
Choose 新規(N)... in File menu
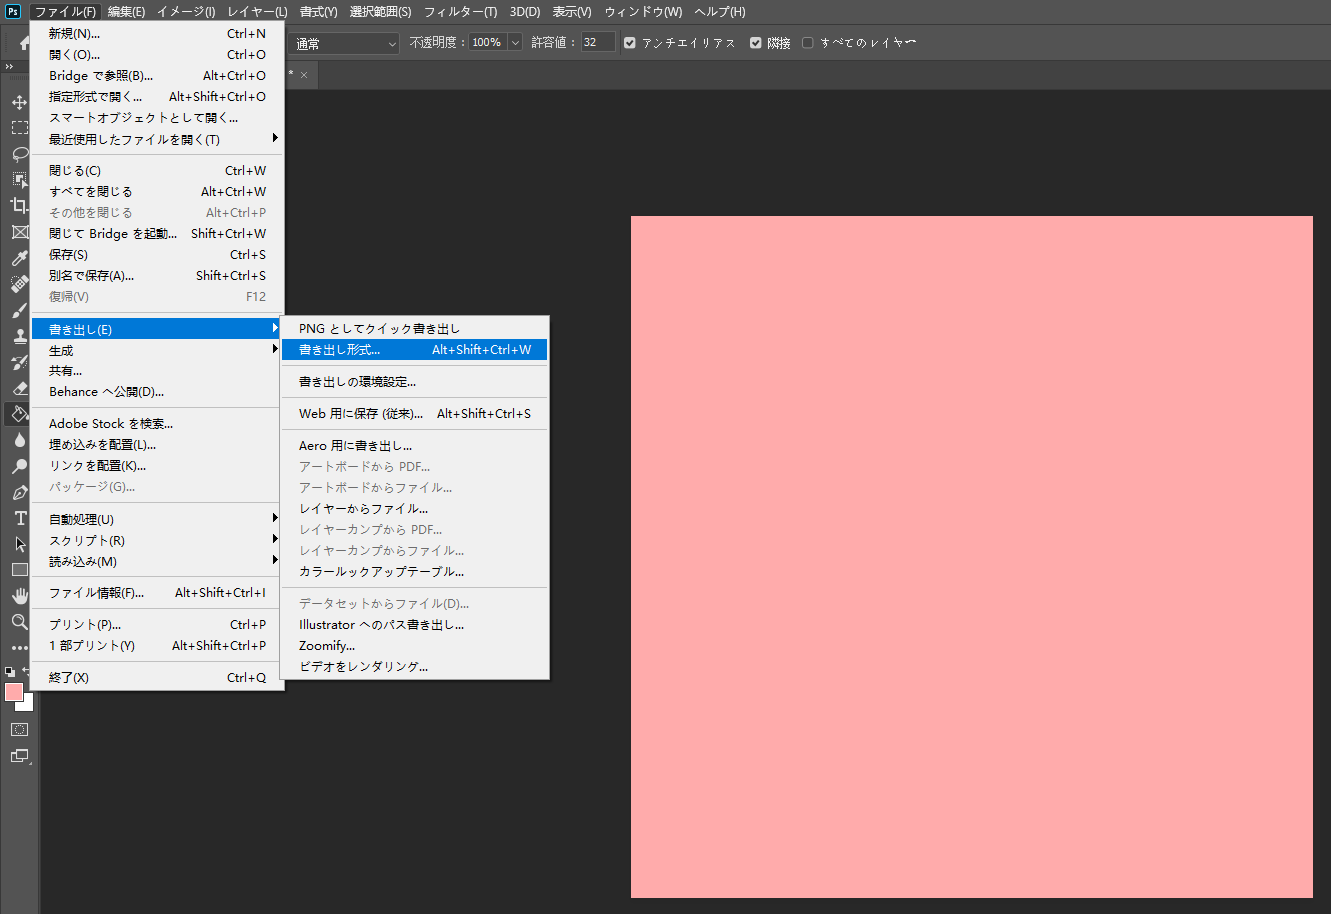pos(157,34)
